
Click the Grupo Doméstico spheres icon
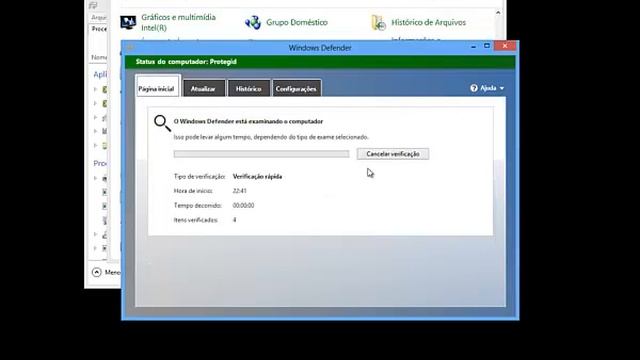pos(253,22)
